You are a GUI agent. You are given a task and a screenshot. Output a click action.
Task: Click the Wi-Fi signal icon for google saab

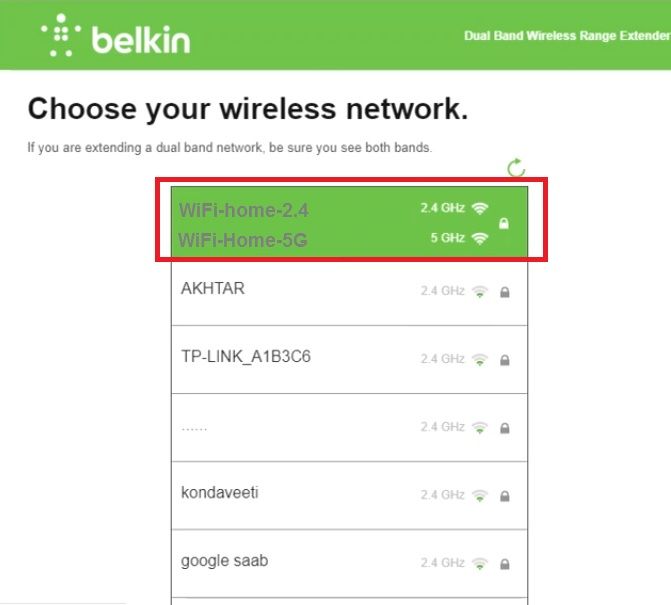click(x=481, y=564)
